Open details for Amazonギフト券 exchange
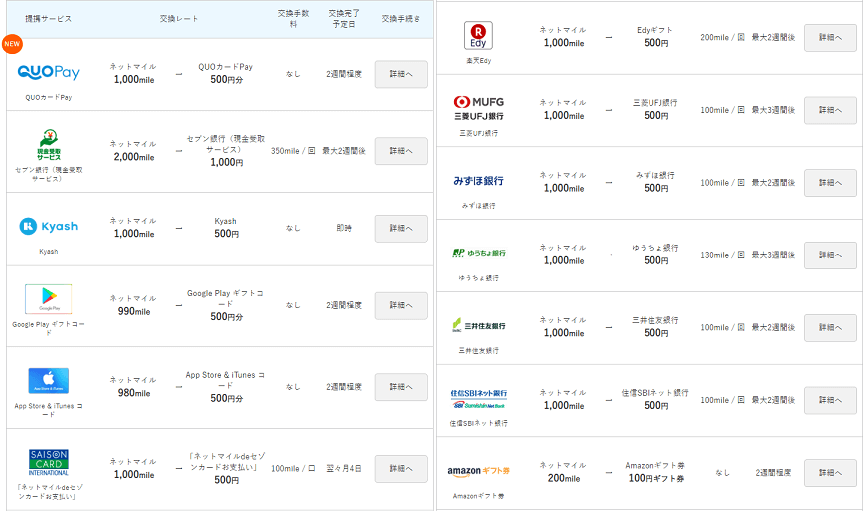The width and height of the screenshot is (866, 511). click(830, 473)
